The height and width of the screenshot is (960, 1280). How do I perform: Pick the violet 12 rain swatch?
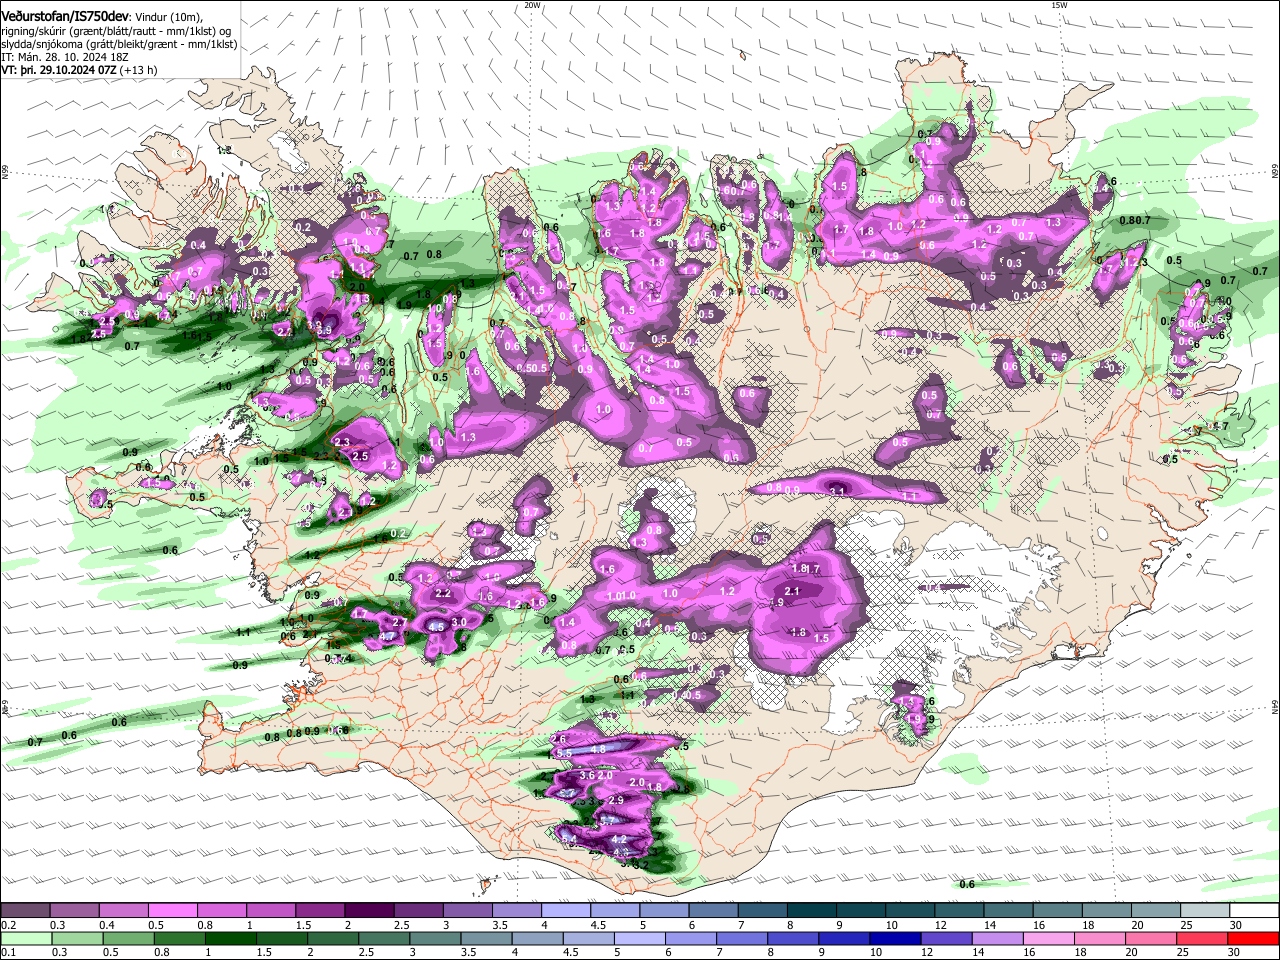(947, 939)
